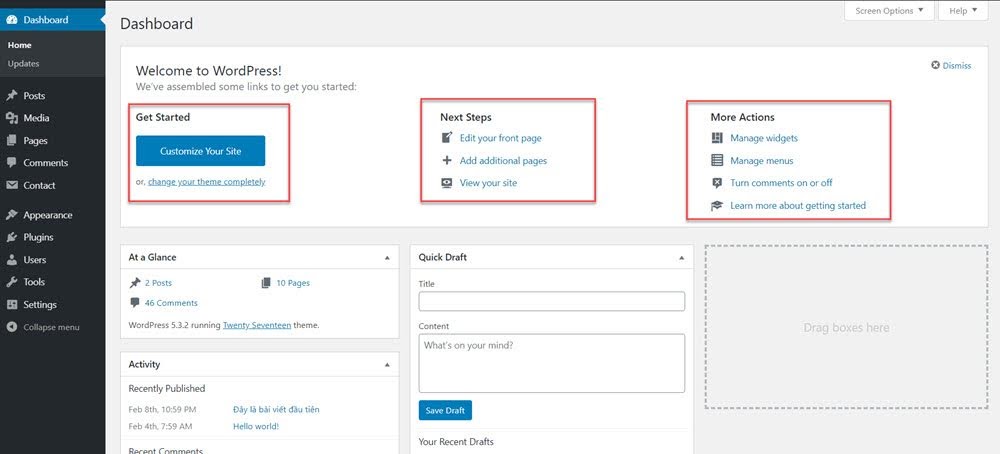1000x454 pixels.
Task: Collapse the At a Glance panel
Action: 387,258
